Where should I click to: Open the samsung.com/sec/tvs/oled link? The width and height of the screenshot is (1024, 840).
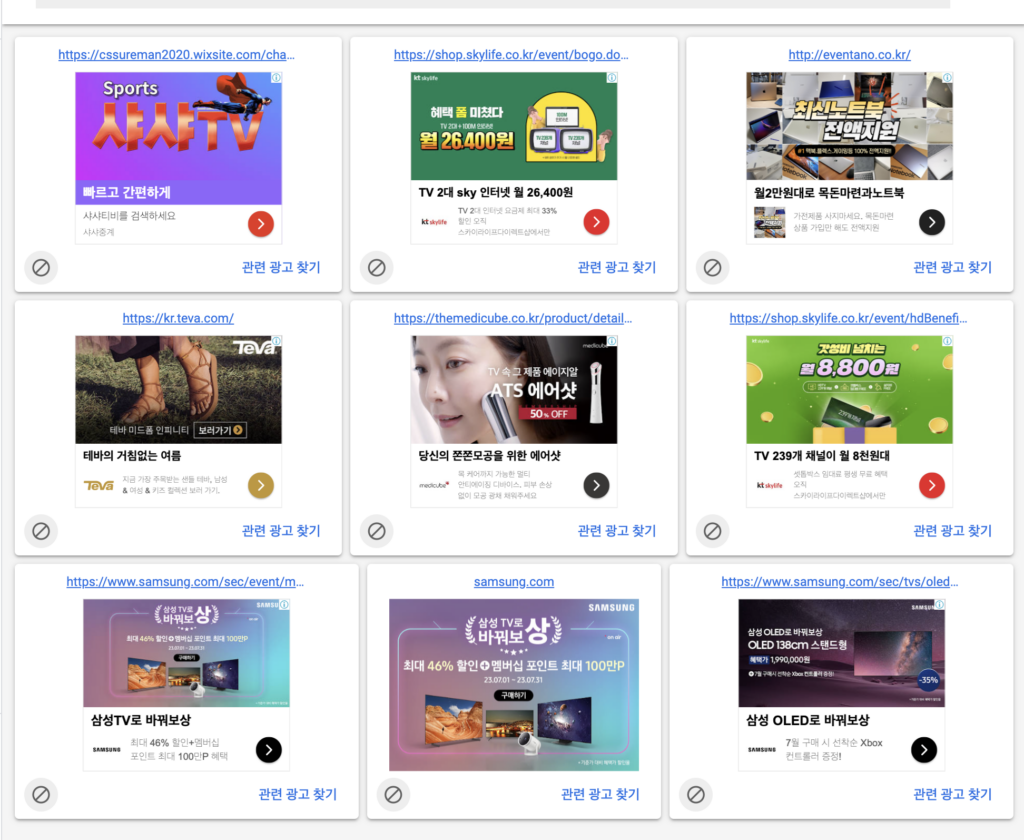(840, 581)
